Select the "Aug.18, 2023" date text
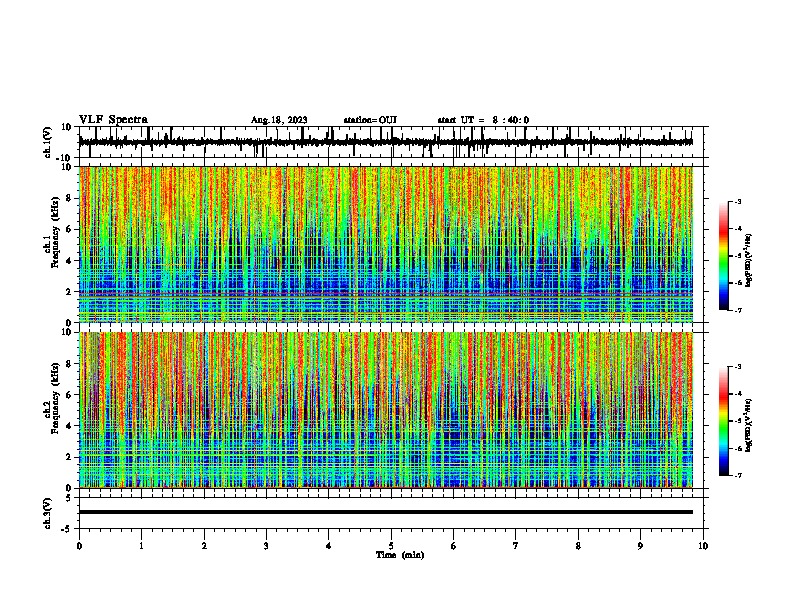The height and width of the screenshot is (612, 792). pyautogui.click(x=279, y=120)
